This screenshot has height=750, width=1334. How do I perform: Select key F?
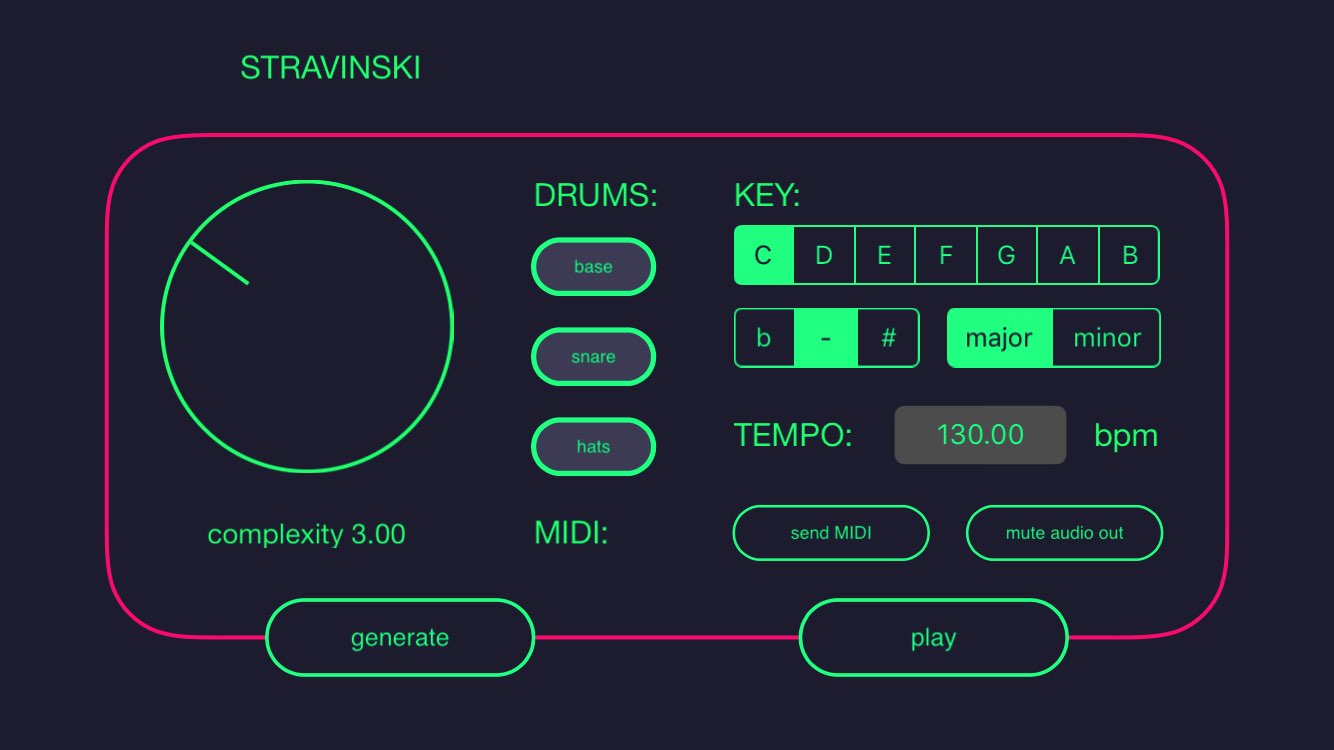pos(946,255)
